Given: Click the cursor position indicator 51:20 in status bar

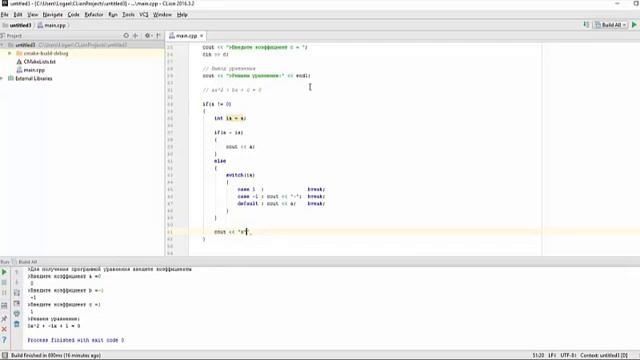Looking at the screenshot, I should 538,356.
